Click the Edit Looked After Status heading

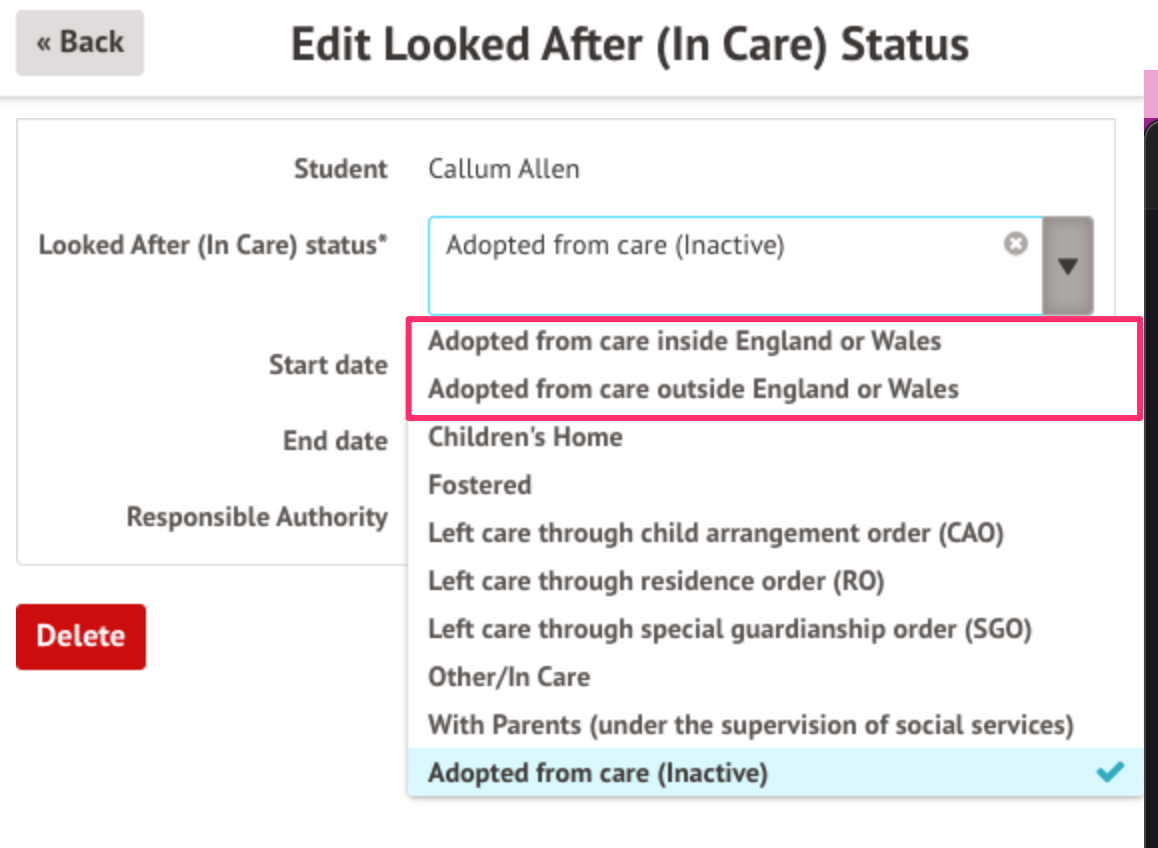(629, 45)
